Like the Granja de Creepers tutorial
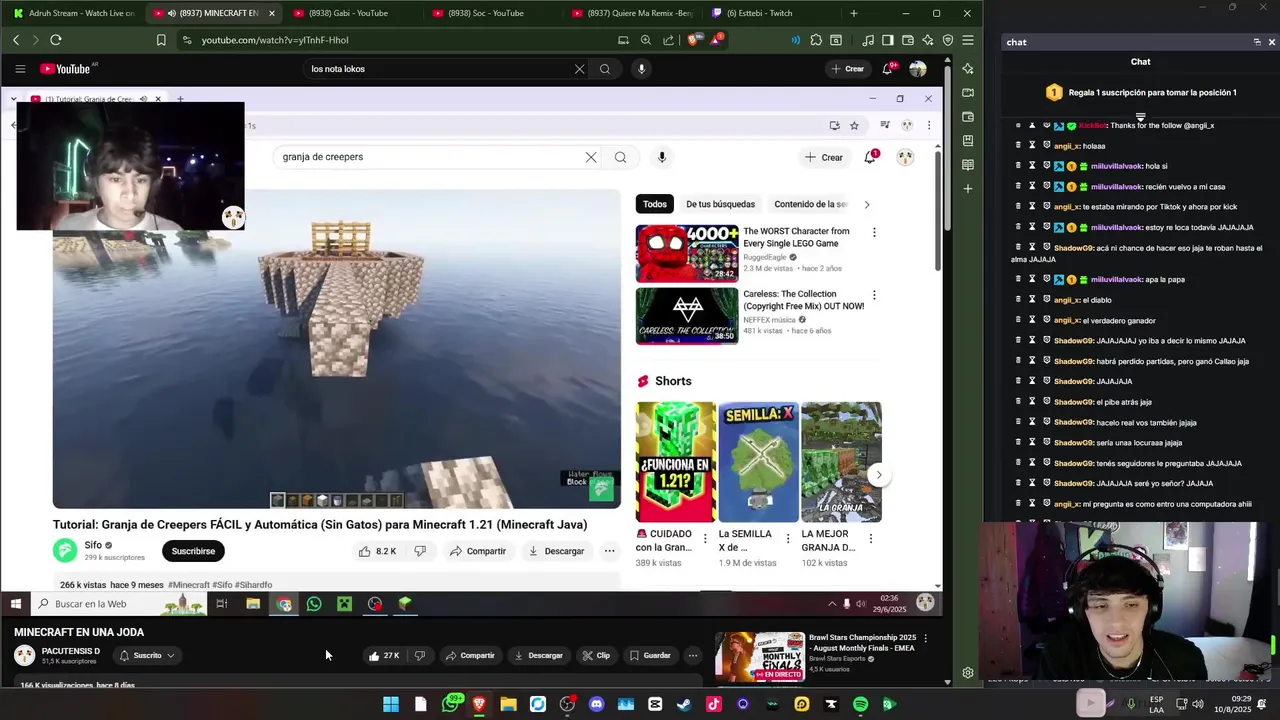Viewport: 1280px width, 720px height. (378, 551)
